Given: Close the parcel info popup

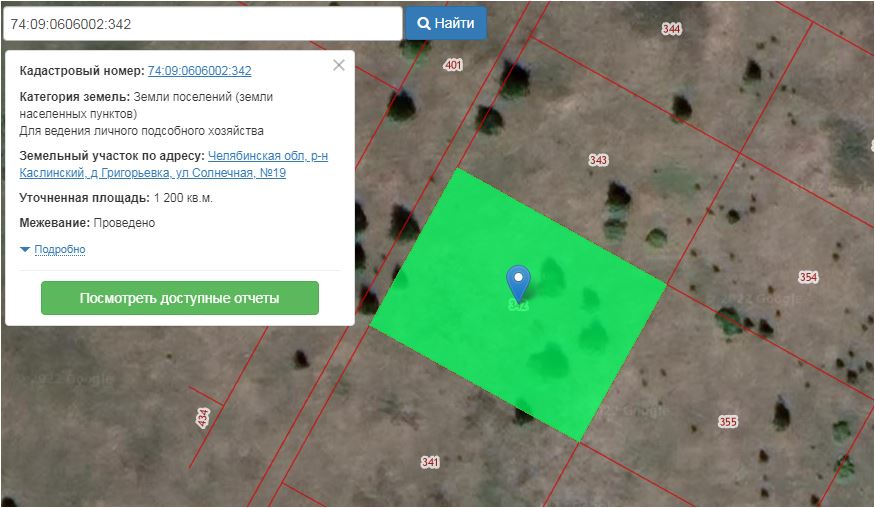Looking at the screenshot, I should coord(339,65).
